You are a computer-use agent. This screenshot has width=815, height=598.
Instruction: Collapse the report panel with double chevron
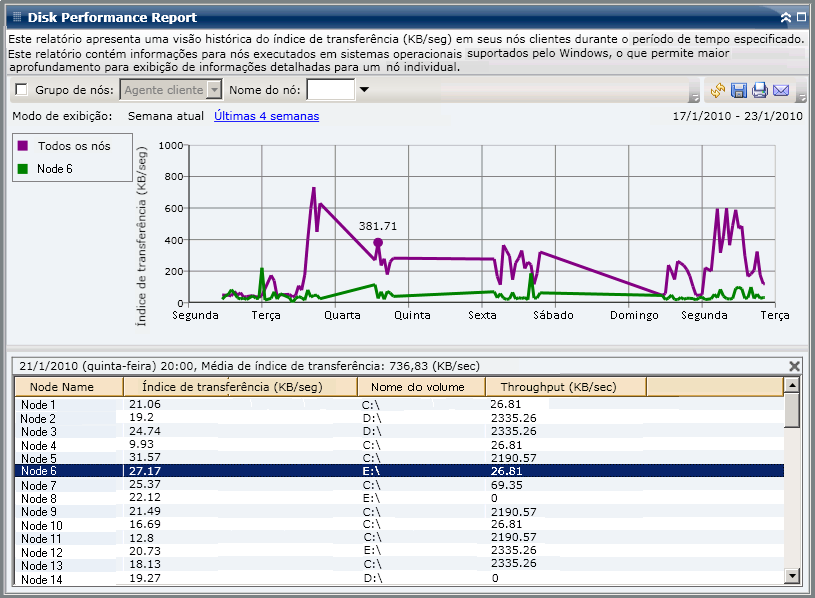(786, 17)
